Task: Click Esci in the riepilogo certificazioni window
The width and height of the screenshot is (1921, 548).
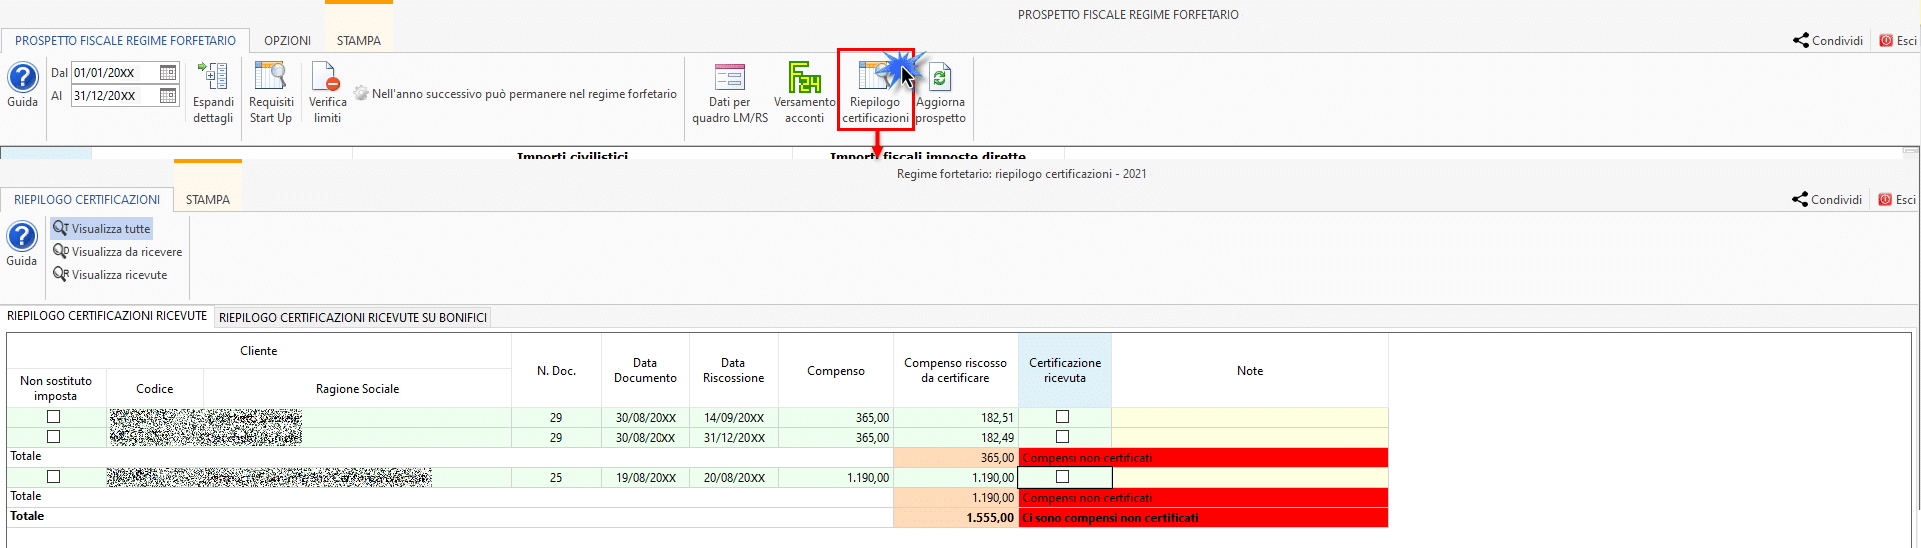Action: pos(1897,200)
